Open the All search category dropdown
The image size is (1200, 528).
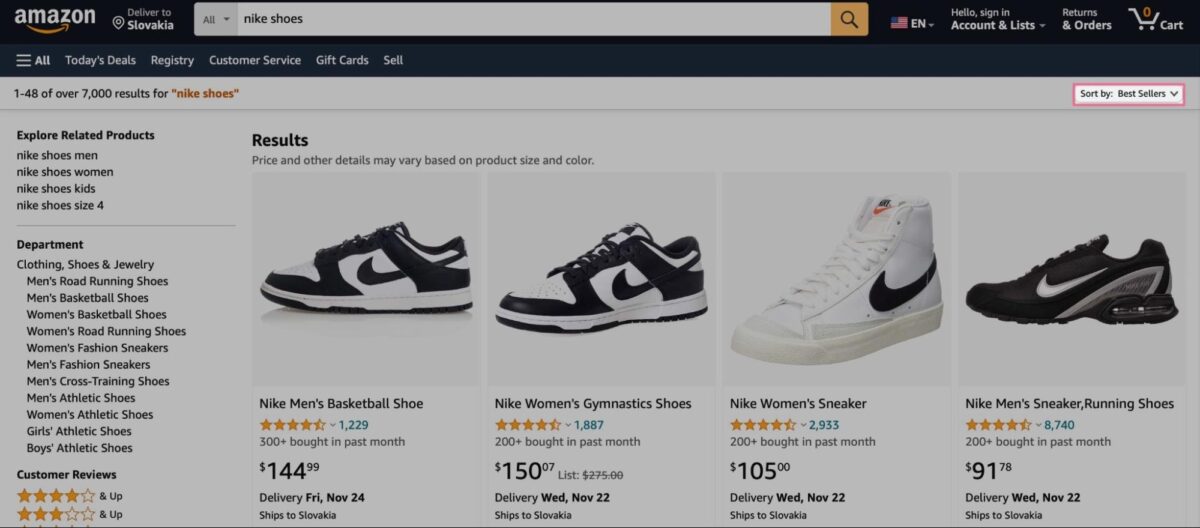tap(215, 19)
